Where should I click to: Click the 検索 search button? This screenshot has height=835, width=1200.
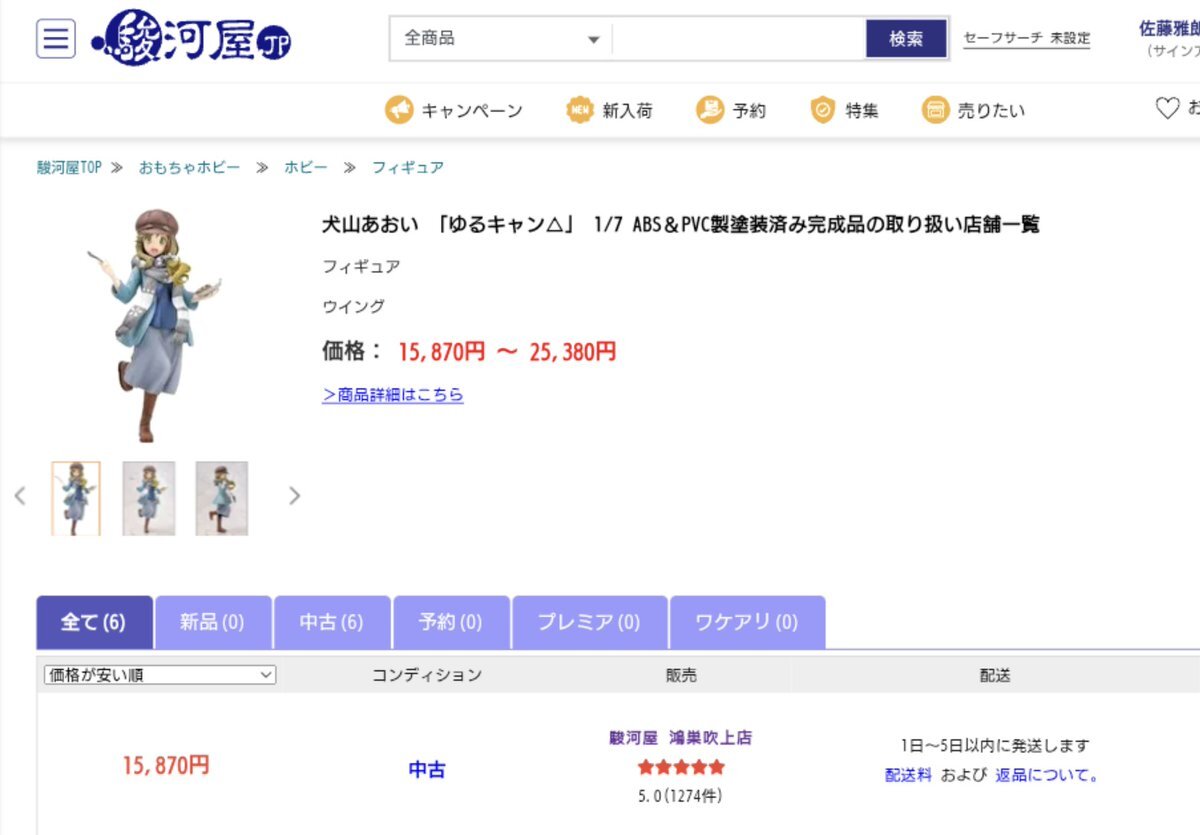(906, 39)
